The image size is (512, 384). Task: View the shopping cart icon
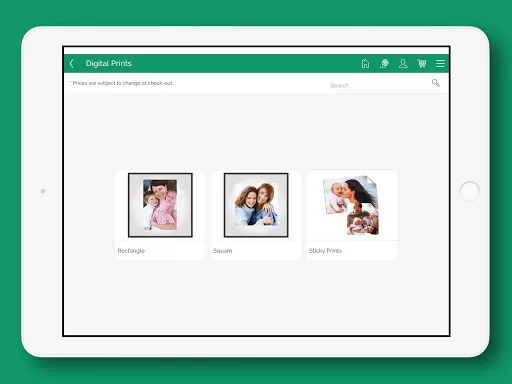[x=422, y=63]
